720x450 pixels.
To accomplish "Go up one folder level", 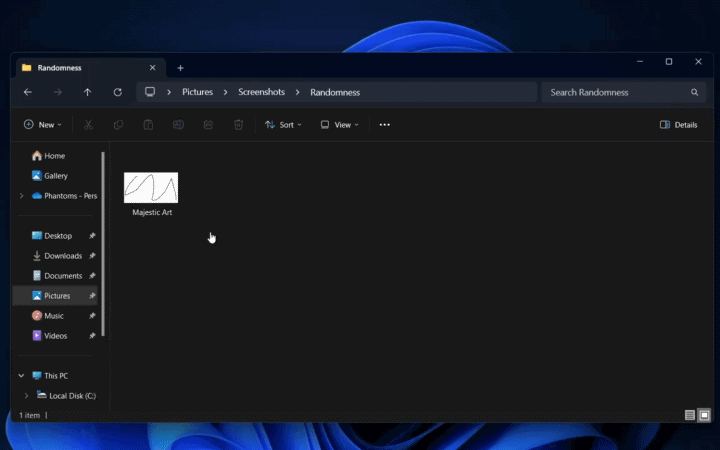I will pos(87,92).
